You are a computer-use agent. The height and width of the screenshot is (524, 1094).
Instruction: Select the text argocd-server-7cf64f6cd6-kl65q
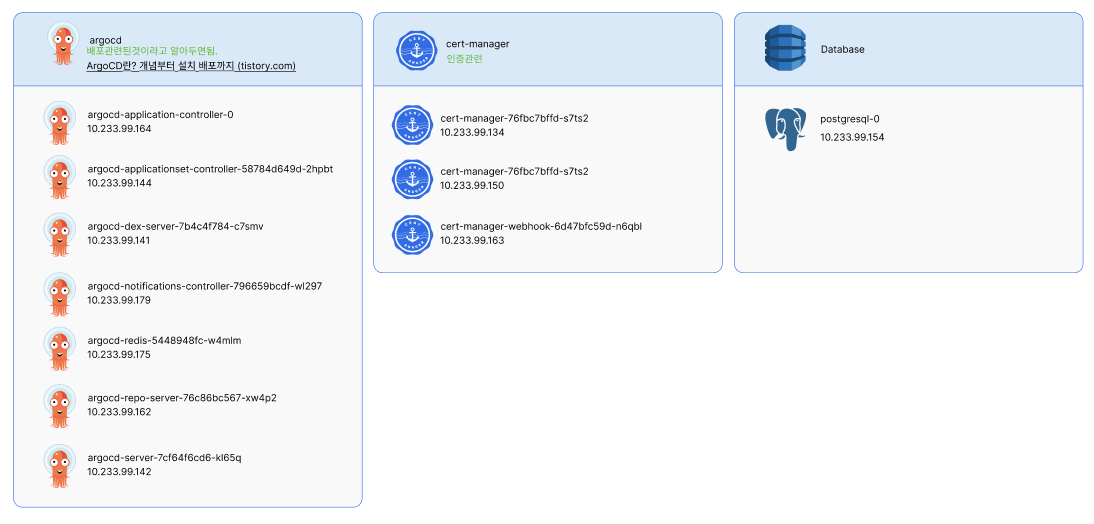coord(165,458)
